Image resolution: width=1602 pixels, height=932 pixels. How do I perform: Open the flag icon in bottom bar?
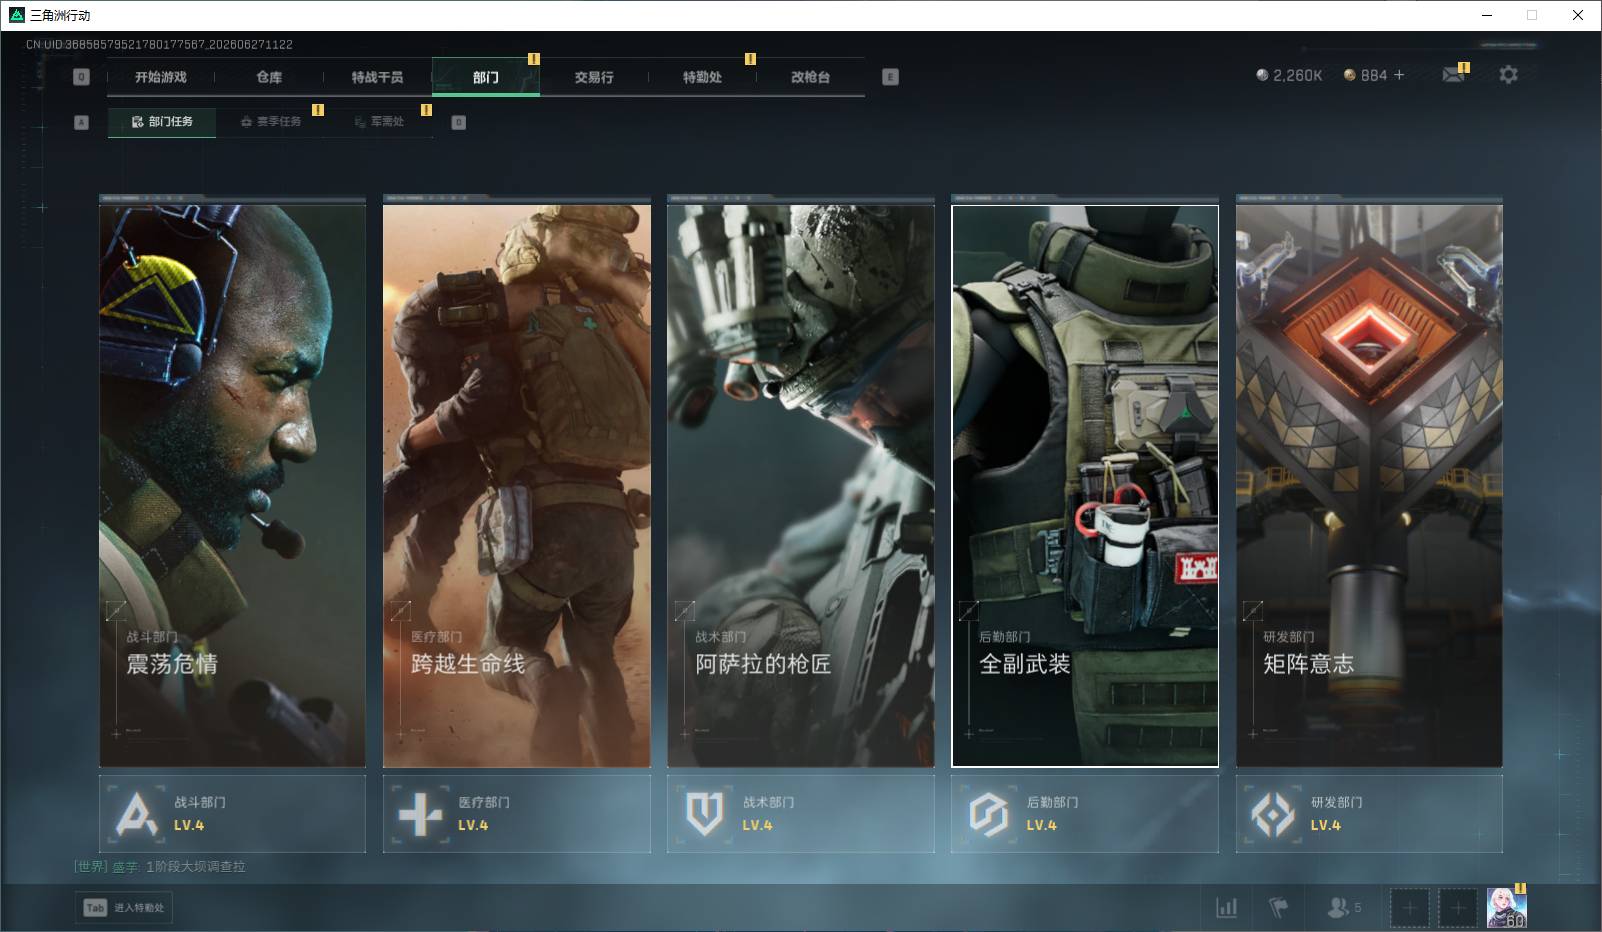[x=1278, y=907]
